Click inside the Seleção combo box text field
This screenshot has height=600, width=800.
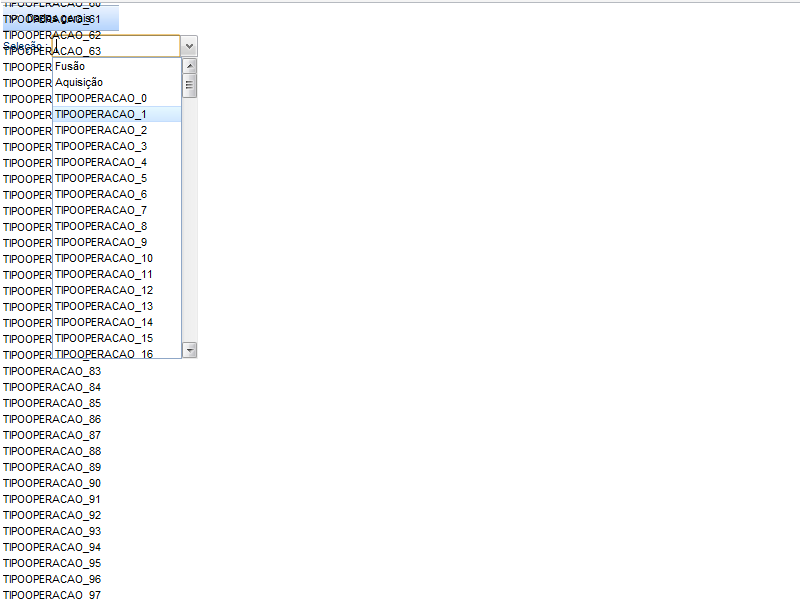pos(115,46)
